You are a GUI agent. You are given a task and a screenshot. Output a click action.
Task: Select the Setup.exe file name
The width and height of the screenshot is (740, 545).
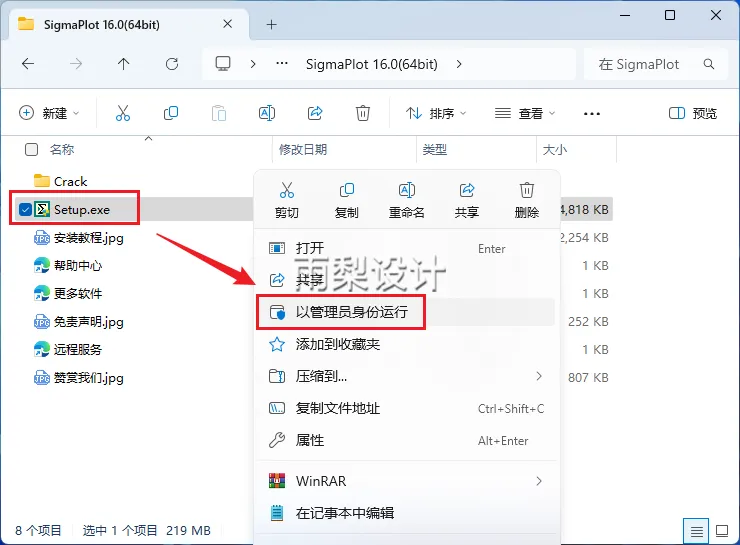82,210
